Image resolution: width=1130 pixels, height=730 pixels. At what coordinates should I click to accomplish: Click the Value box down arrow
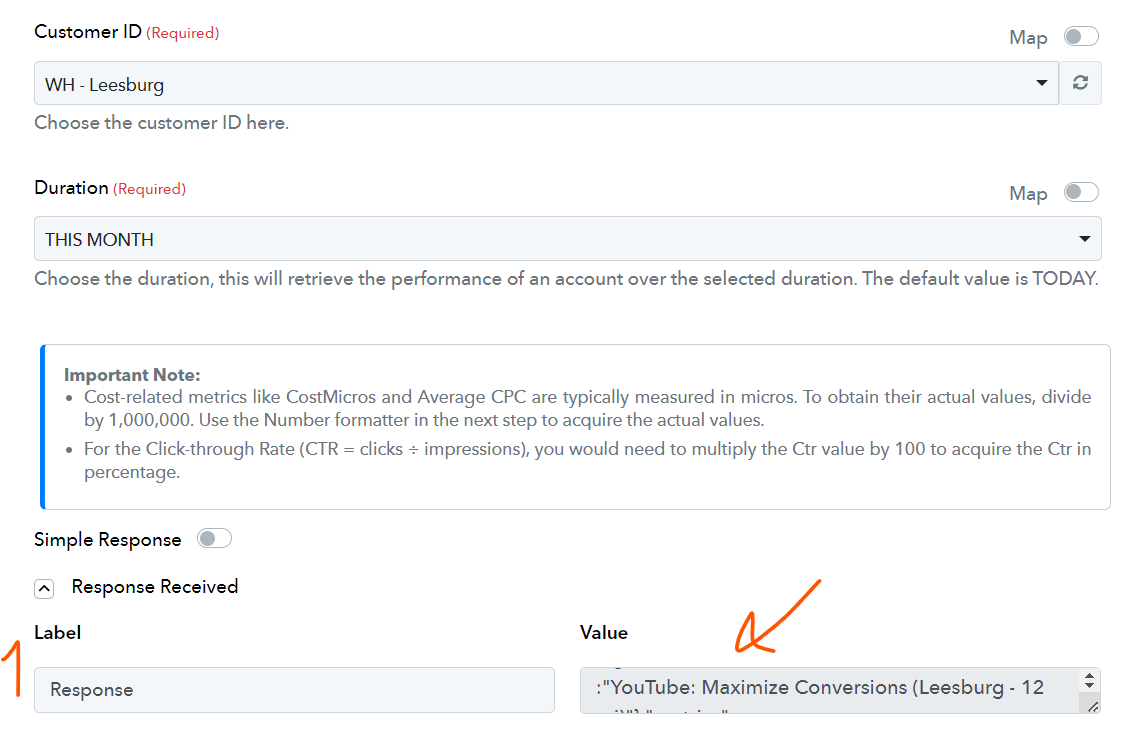coord(1089,685)
